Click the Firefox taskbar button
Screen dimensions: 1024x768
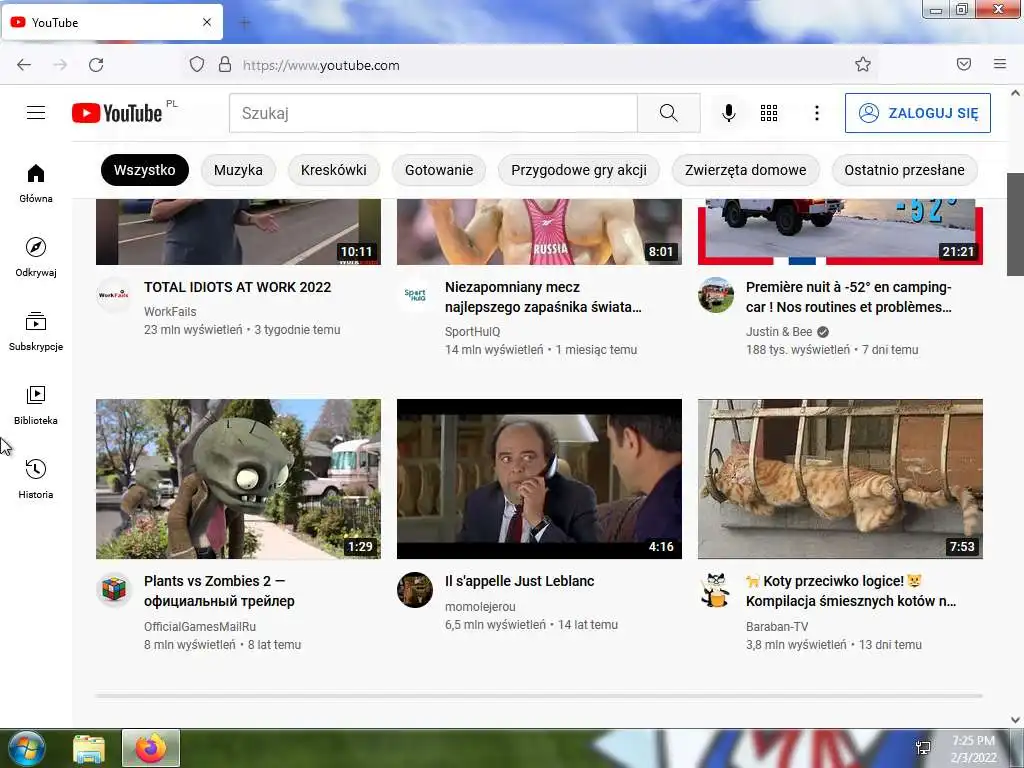click(151, 748)
